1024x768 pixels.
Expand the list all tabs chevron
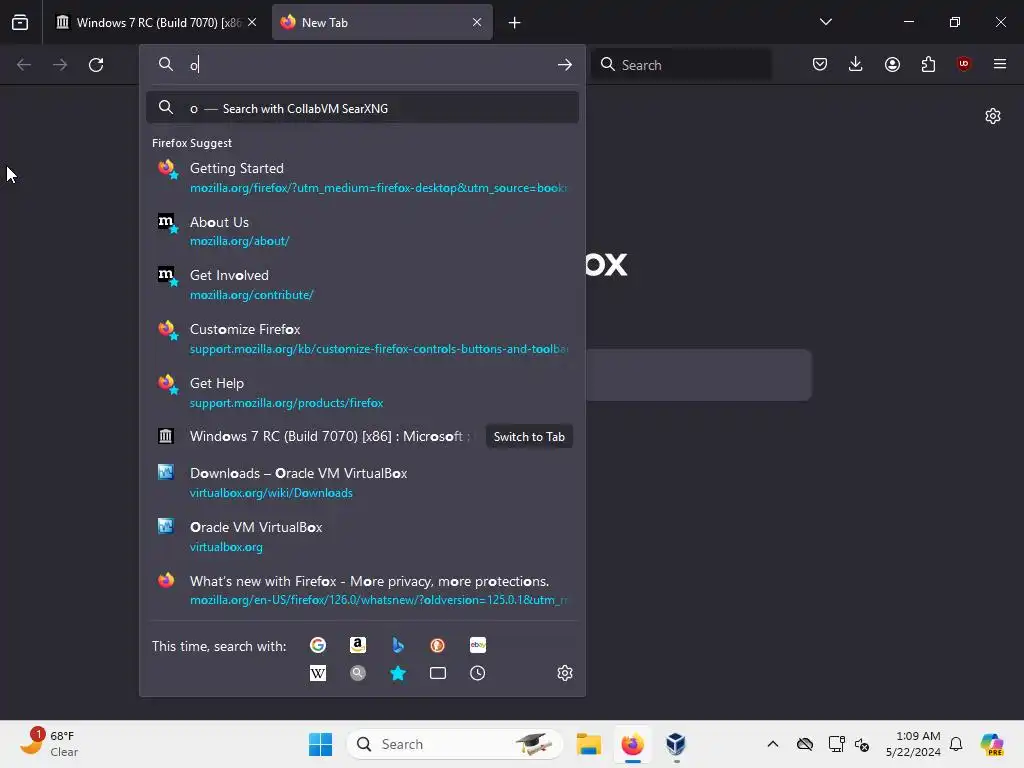coord(825,22)
